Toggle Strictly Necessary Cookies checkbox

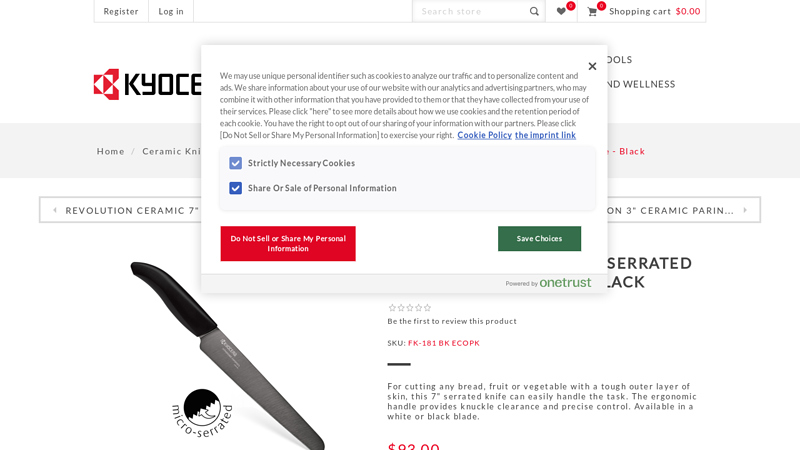tap(235, 163)
